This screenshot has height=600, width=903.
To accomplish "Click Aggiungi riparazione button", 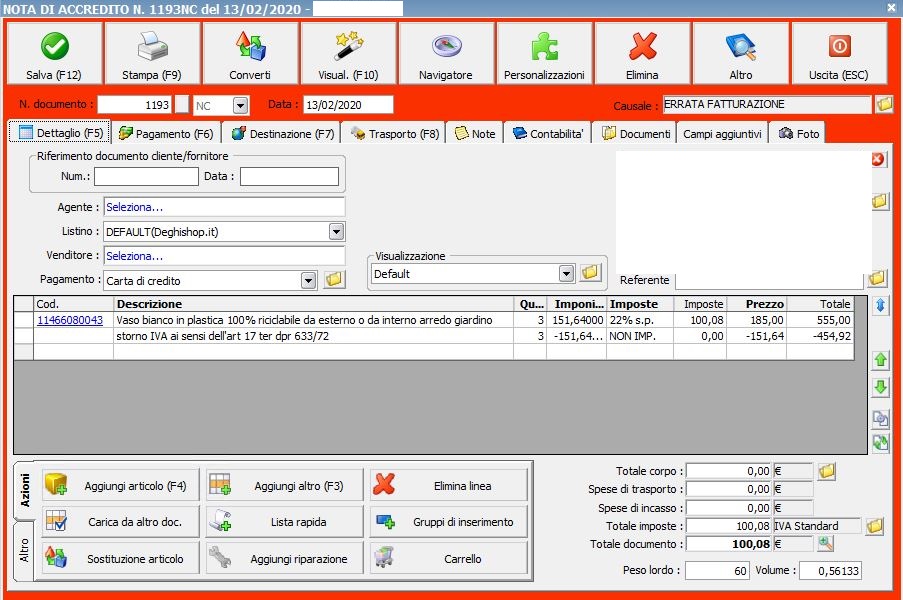I will (x=285, y=558).
